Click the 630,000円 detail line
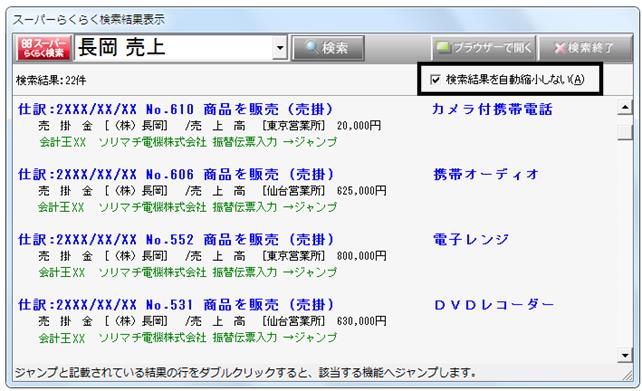The height and width of the screenshot is (391, 642). tap(212, 321)
